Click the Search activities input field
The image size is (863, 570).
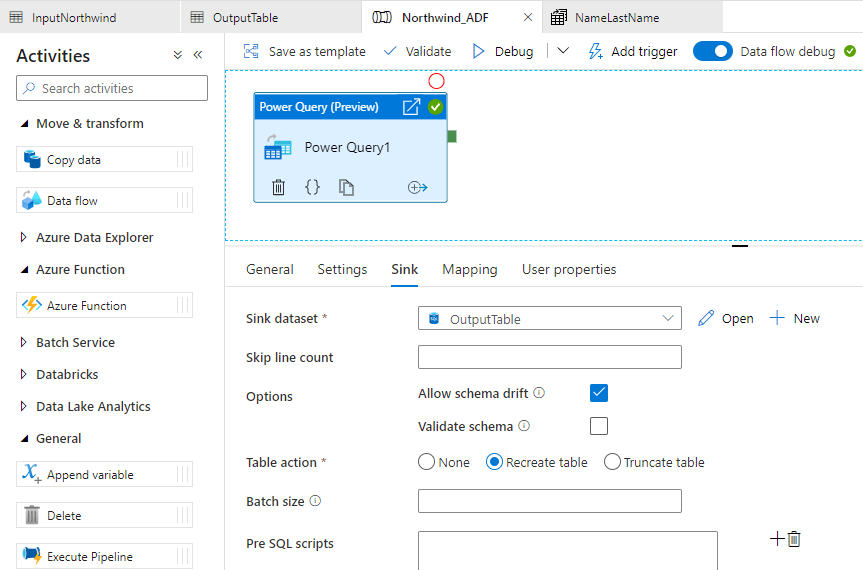[x=112, y=88]
